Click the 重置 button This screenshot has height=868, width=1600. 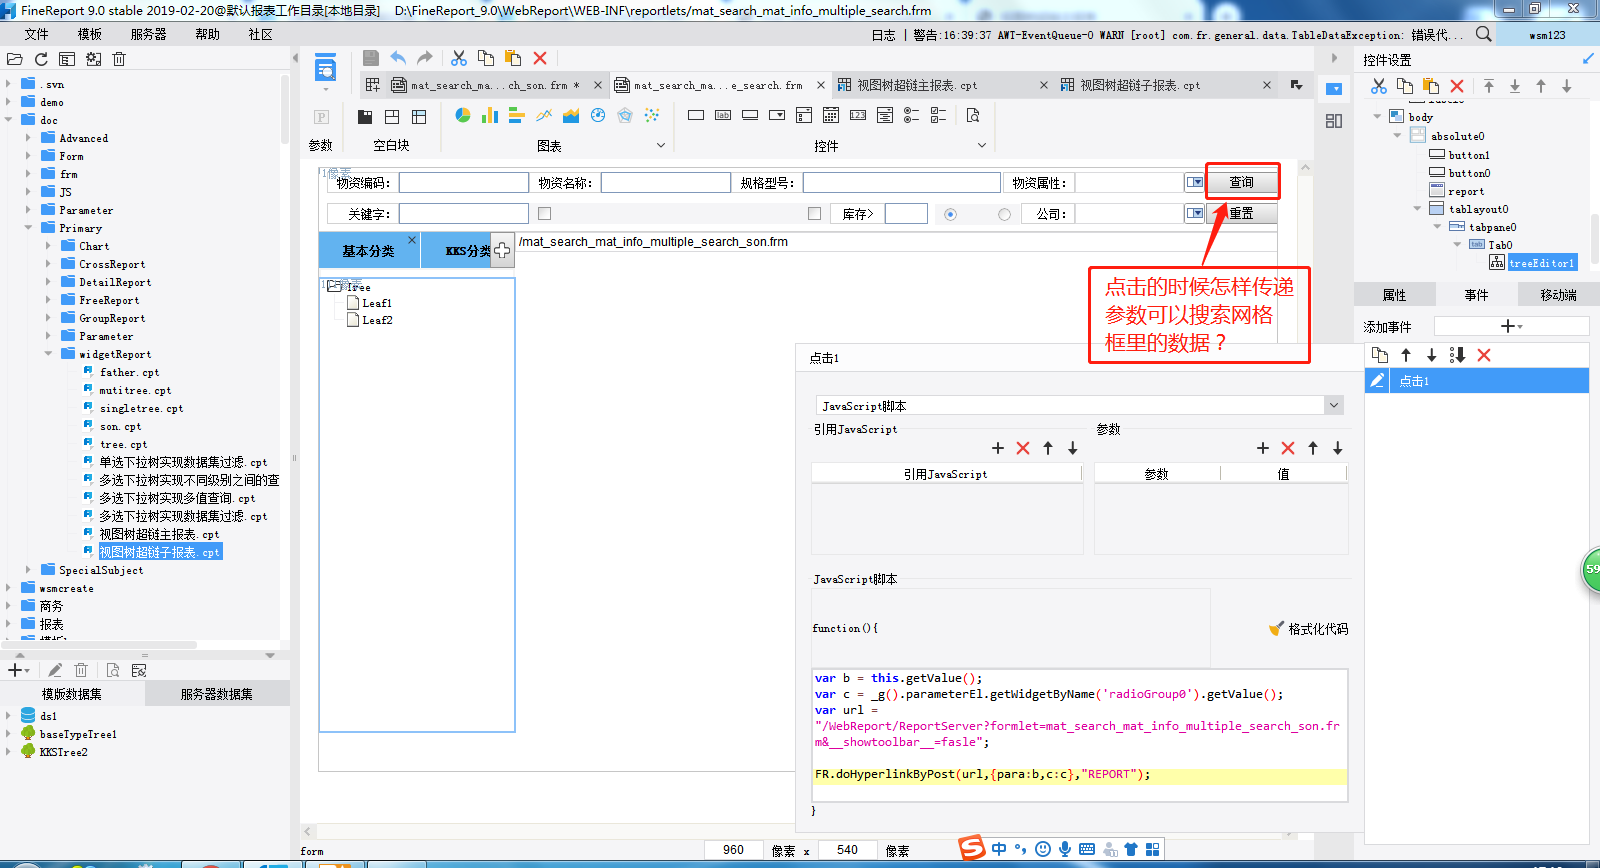(x=1242, y=213)
